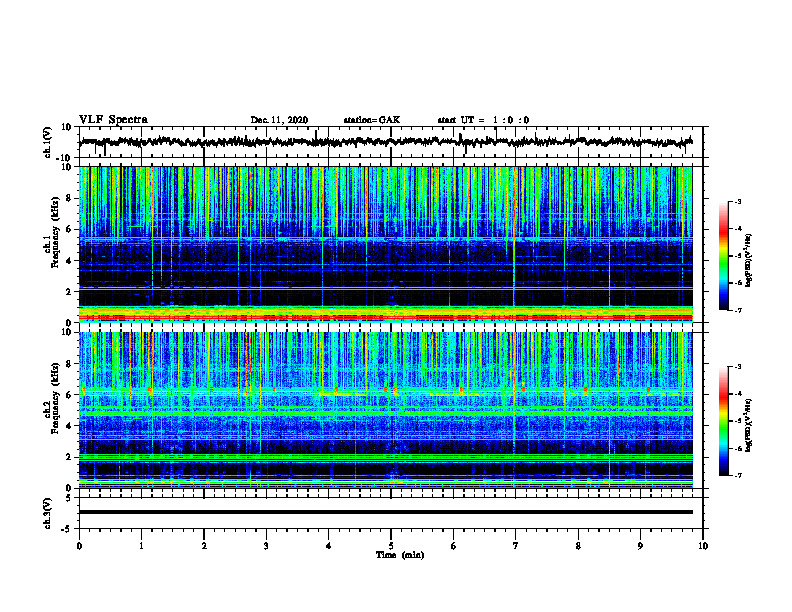
Task: Select the date "Dec. 11, 2020"
Action: (279, 120)
